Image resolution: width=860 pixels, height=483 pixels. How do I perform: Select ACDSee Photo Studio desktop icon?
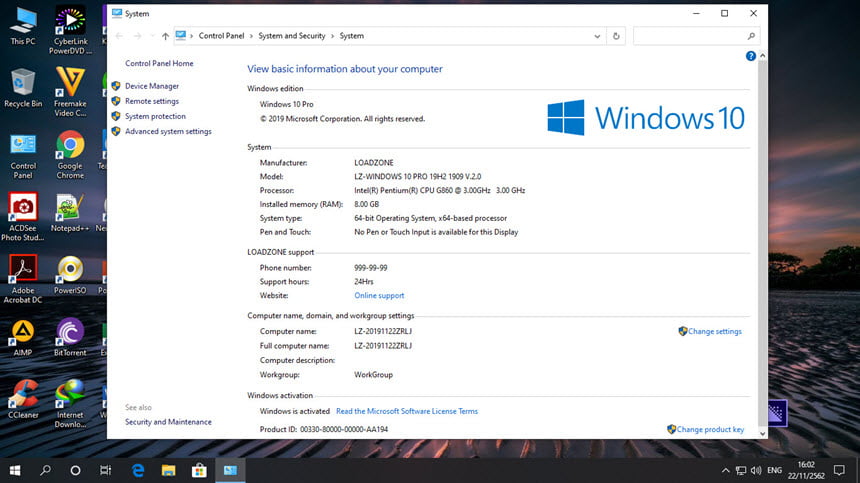[23, 217]
